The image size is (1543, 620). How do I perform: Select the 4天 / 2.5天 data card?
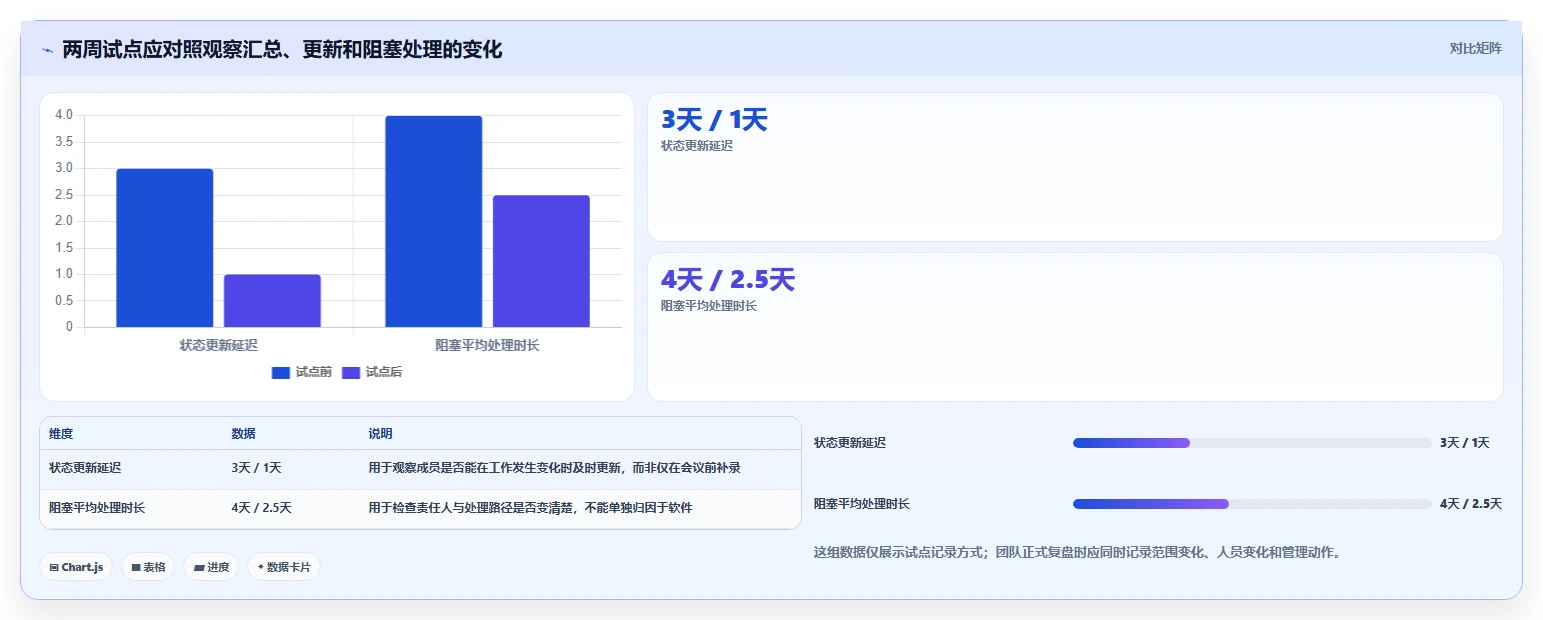click(x=1075, y=327)
